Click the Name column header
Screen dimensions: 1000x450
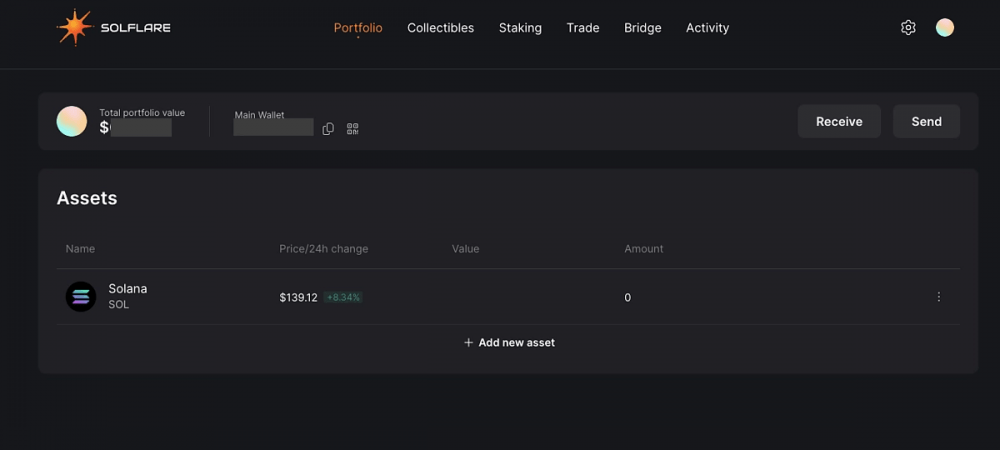pyautogui.click(x=80, y=249)
